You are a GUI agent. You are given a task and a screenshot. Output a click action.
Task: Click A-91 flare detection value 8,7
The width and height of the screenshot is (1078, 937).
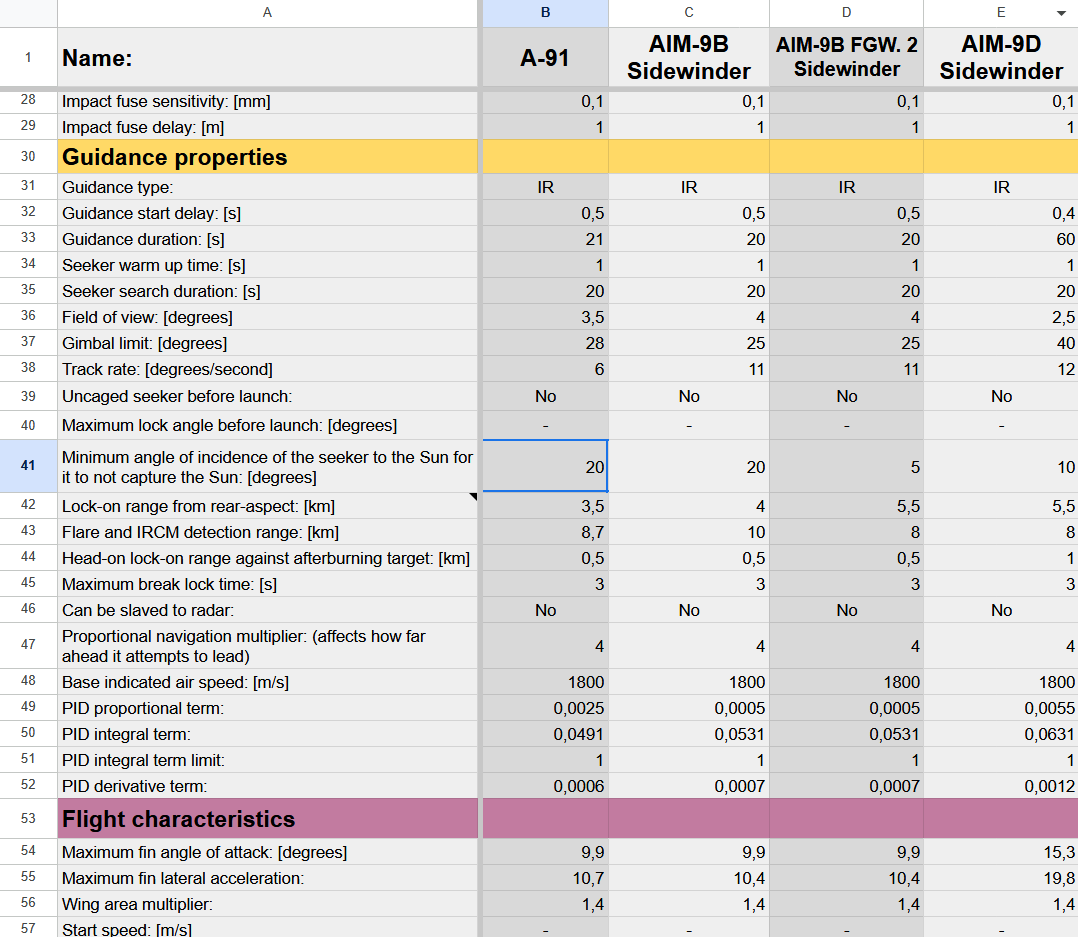click(545, 532)
